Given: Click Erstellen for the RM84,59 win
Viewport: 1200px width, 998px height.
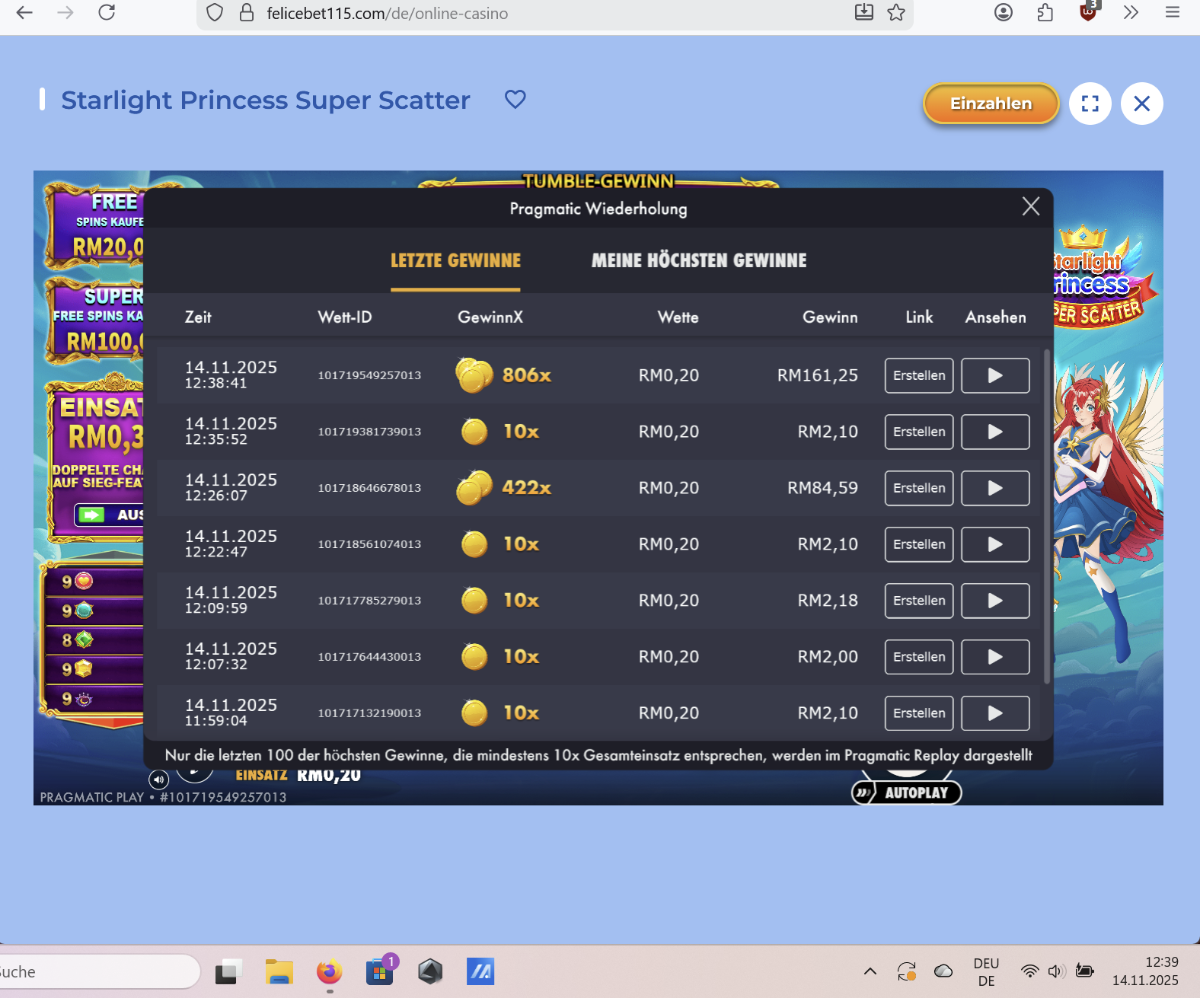Looking at the screenshot, I should tap(919, 488).
